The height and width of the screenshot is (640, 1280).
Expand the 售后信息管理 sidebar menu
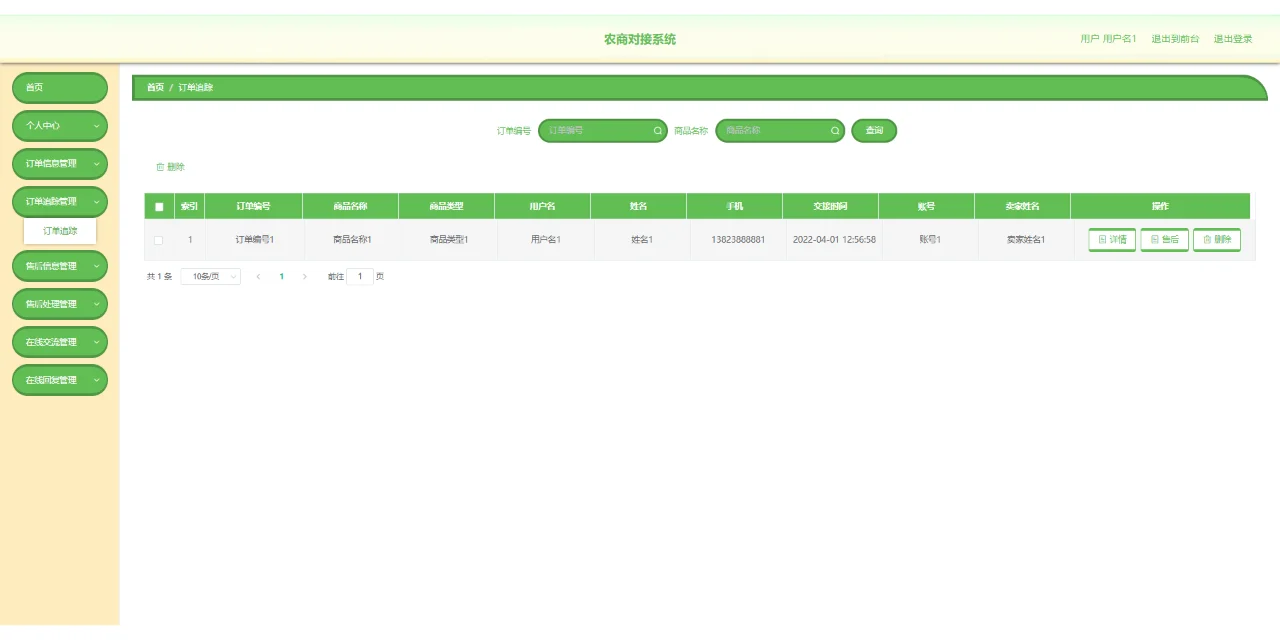coord(59,265)
